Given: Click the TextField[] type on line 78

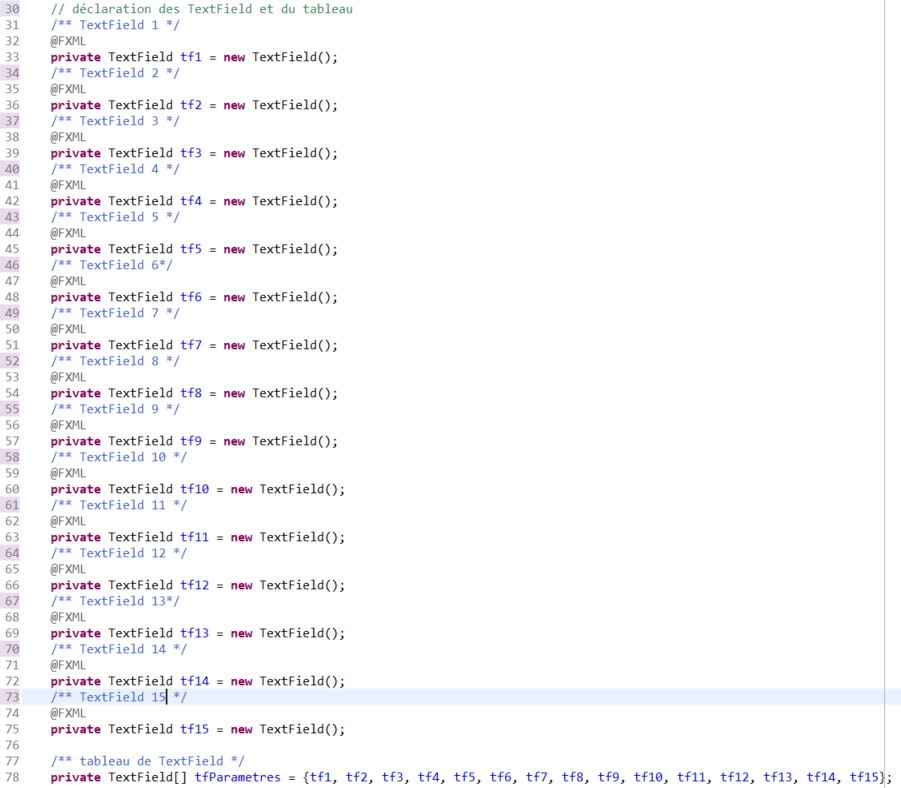Looking at the screenshot, I should (148, 778).
